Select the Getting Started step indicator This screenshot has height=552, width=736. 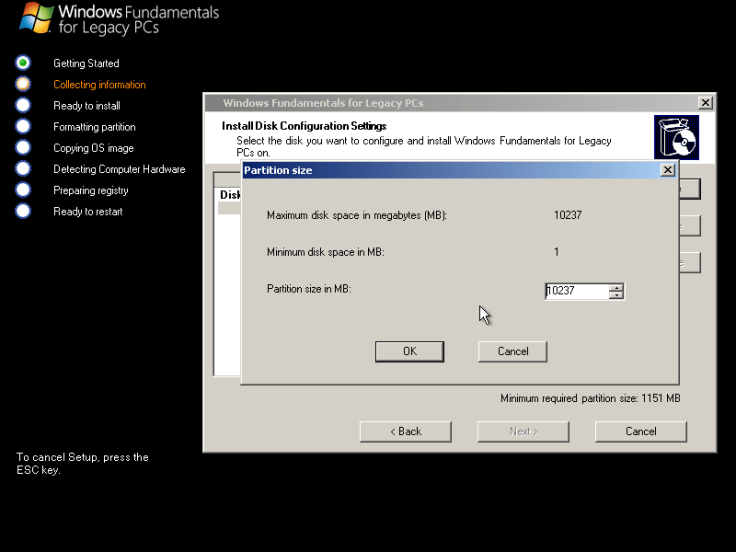coord(23,63)
